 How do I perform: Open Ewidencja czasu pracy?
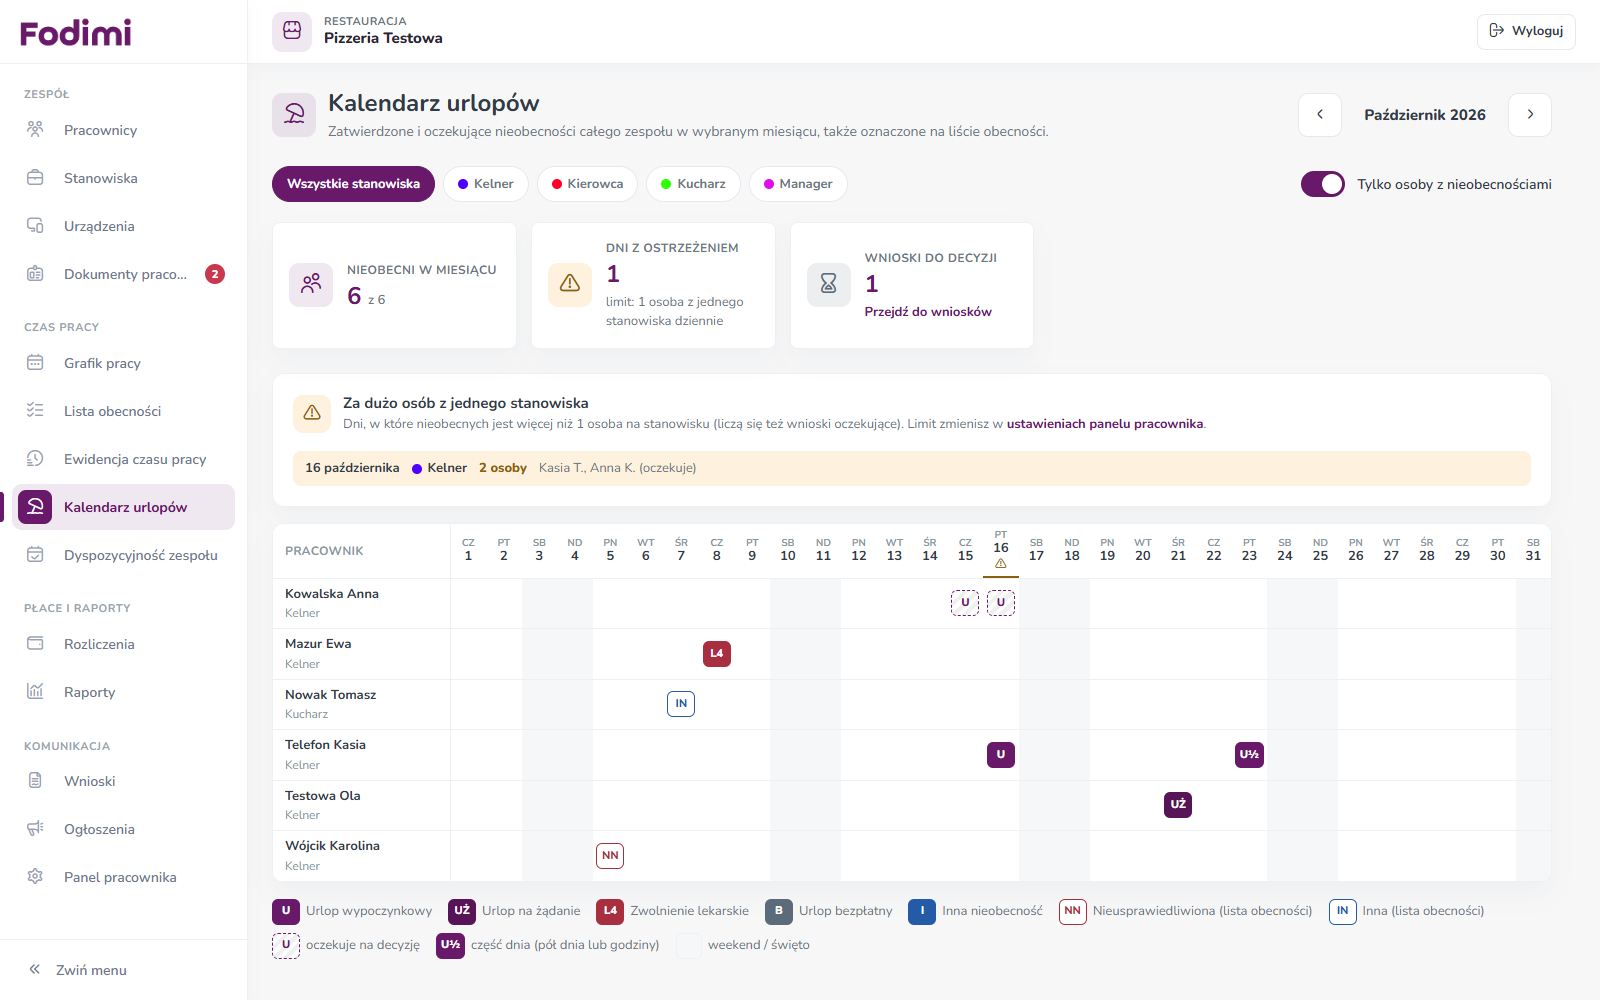(x=124, y=459)
